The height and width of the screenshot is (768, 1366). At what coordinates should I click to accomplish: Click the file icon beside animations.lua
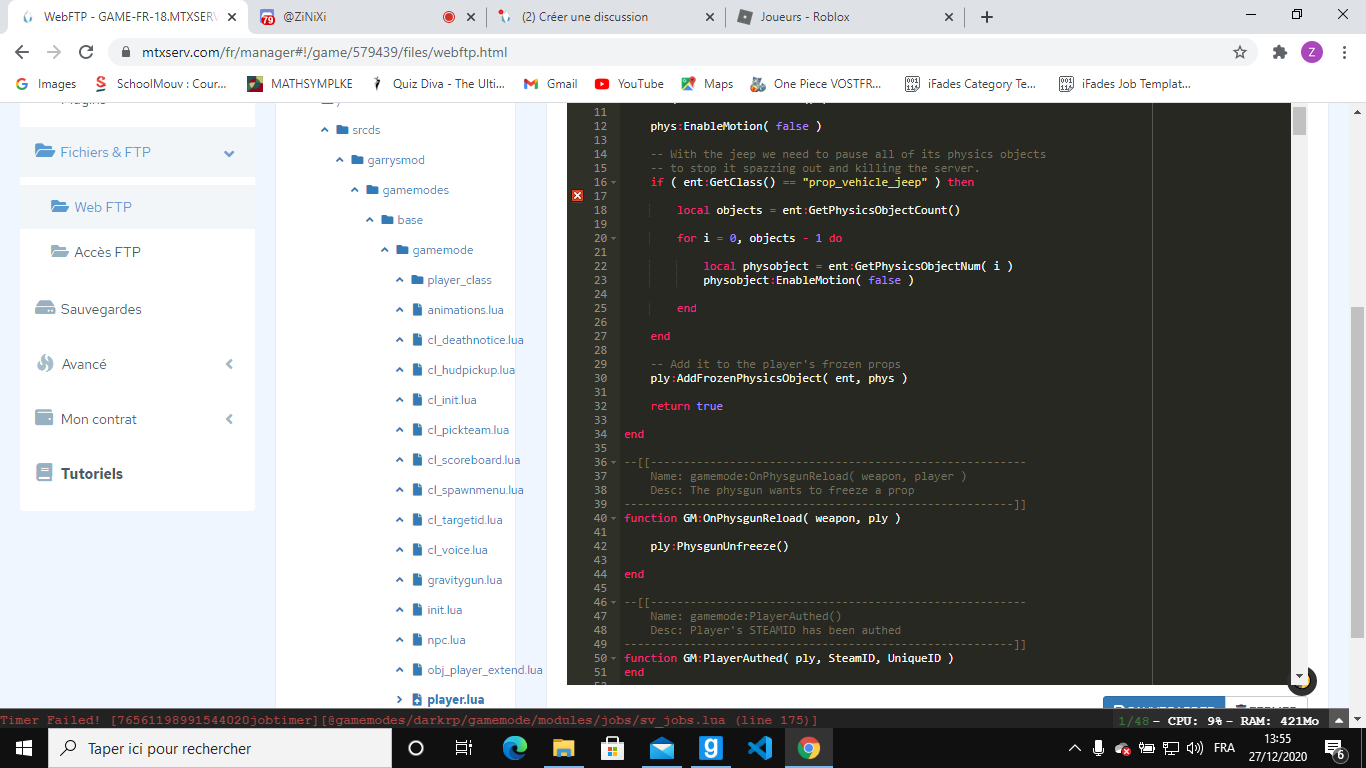pyautogui.click(x=418, y=310)
